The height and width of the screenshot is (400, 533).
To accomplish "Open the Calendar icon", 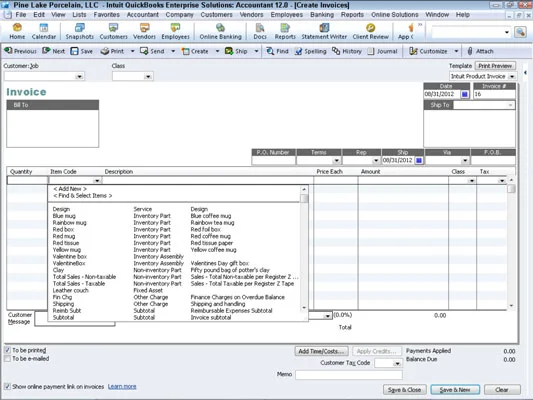I will (x=44, y=31).
